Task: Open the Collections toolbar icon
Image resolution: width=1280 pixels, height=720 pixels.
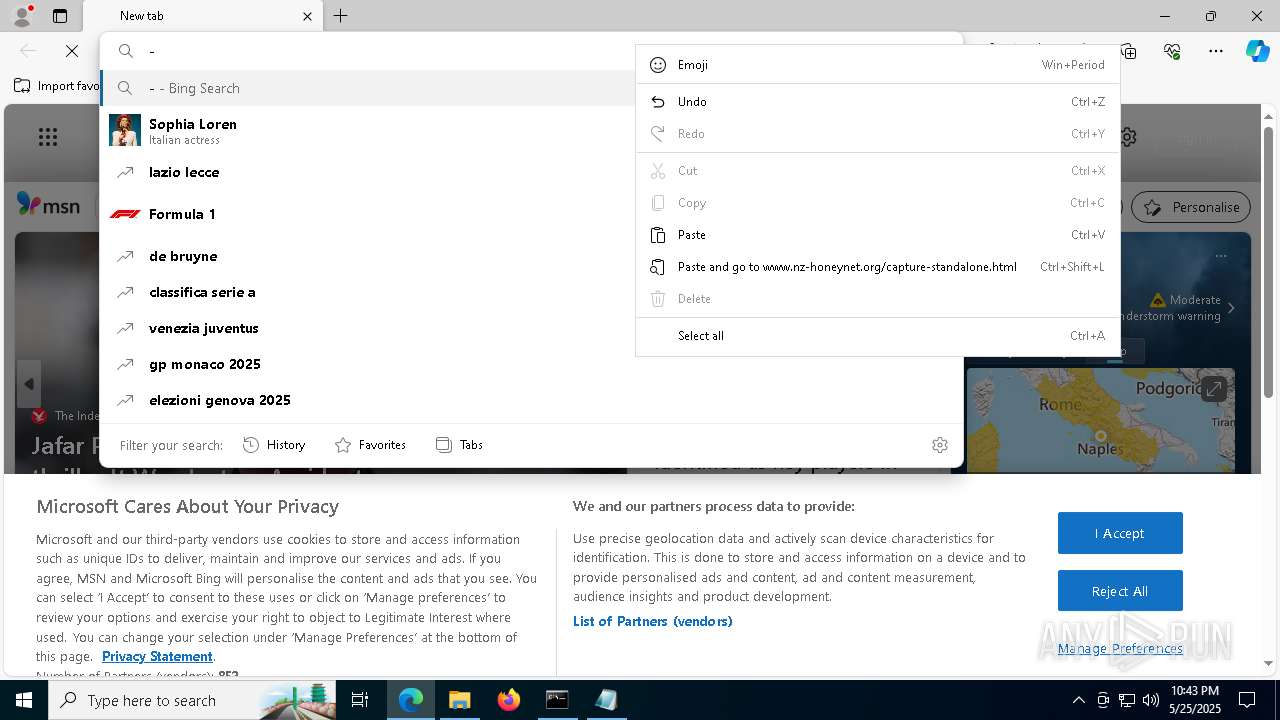Action: pos(1128,51)
